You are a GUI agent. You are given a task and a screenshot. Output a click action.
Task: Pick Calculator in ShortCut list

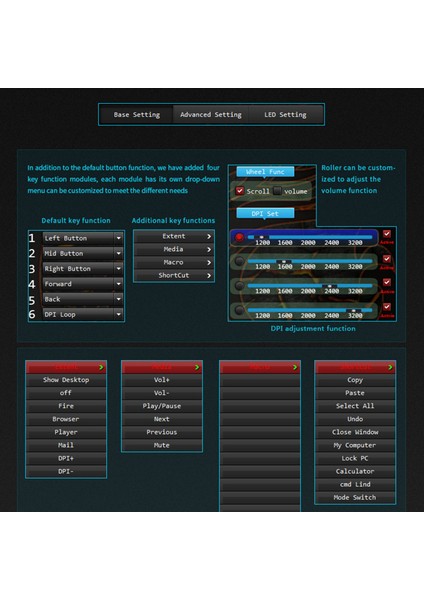click(355, 471)
